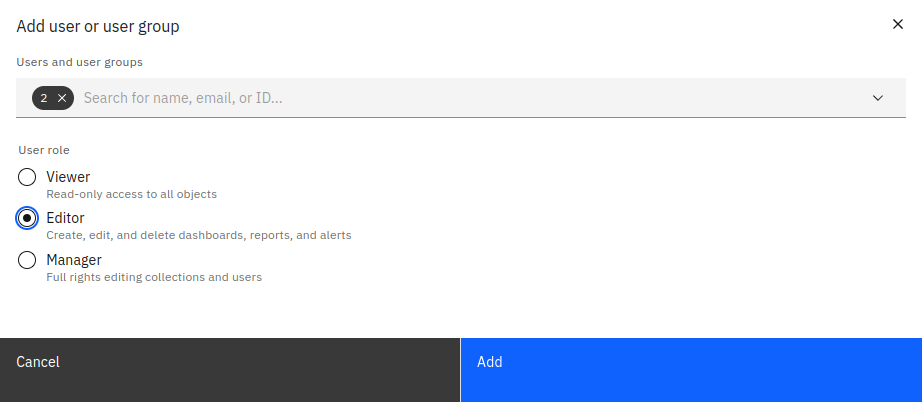Click the 'Users and user groups' field label
The height and width of the screenshot is (402, 922).
(x=80, y=62)
